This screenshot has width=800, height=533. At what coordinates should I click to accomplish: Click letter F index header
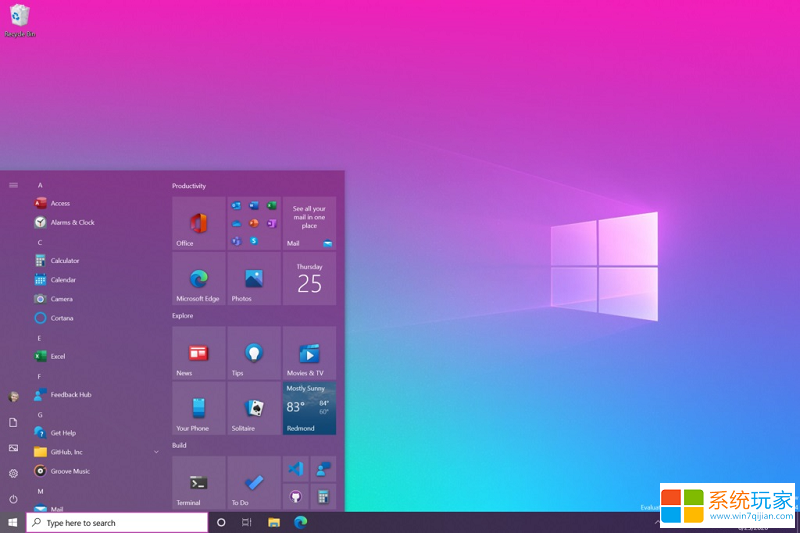pyautogui.click(x=39, y=376)
